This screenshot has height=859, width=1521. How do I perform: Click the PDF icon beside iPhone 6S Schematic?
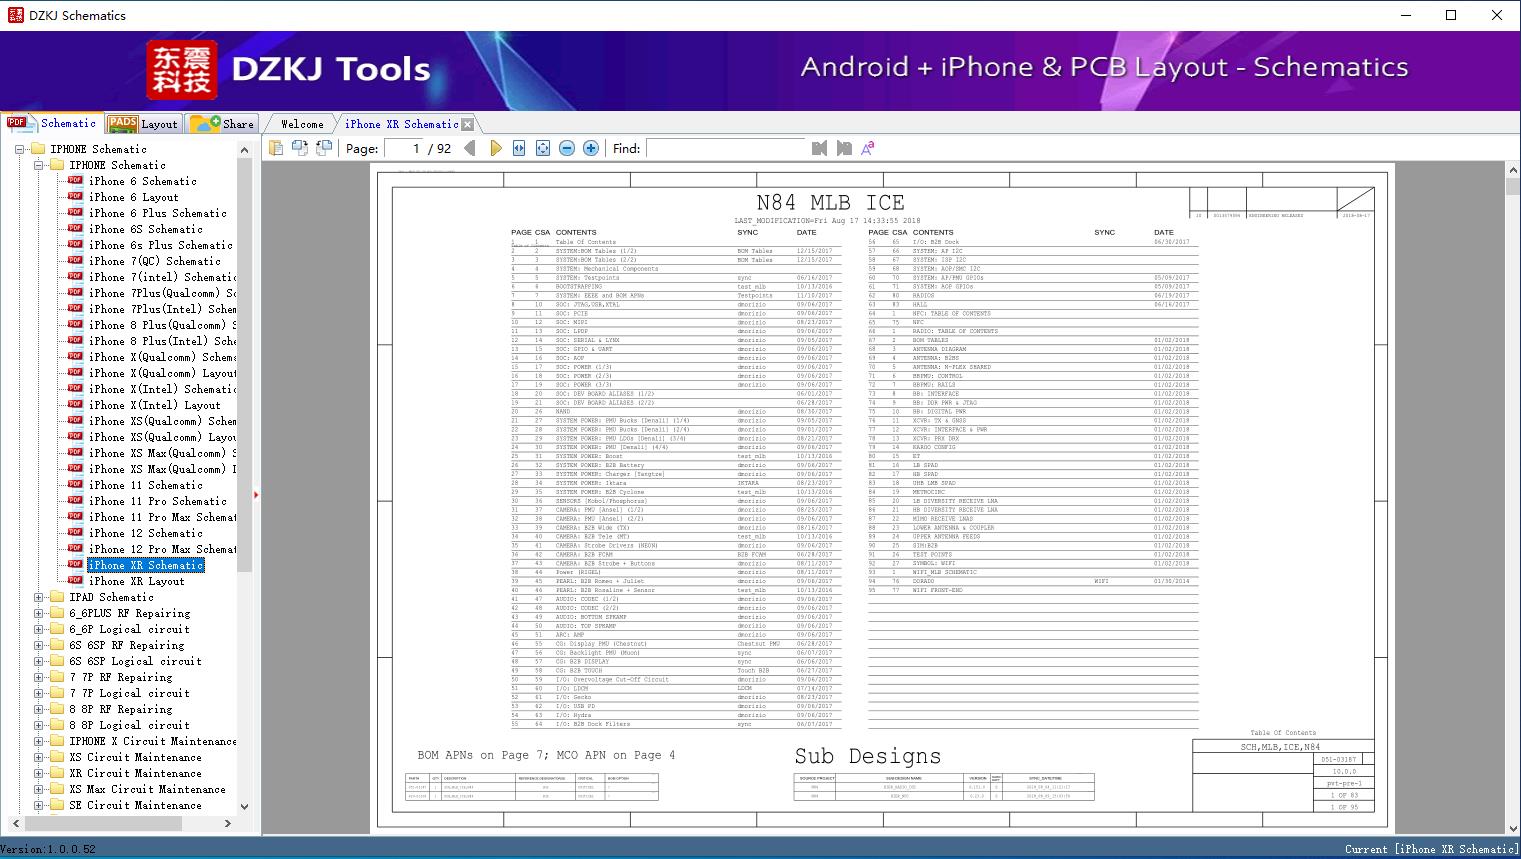pos(76,229)
